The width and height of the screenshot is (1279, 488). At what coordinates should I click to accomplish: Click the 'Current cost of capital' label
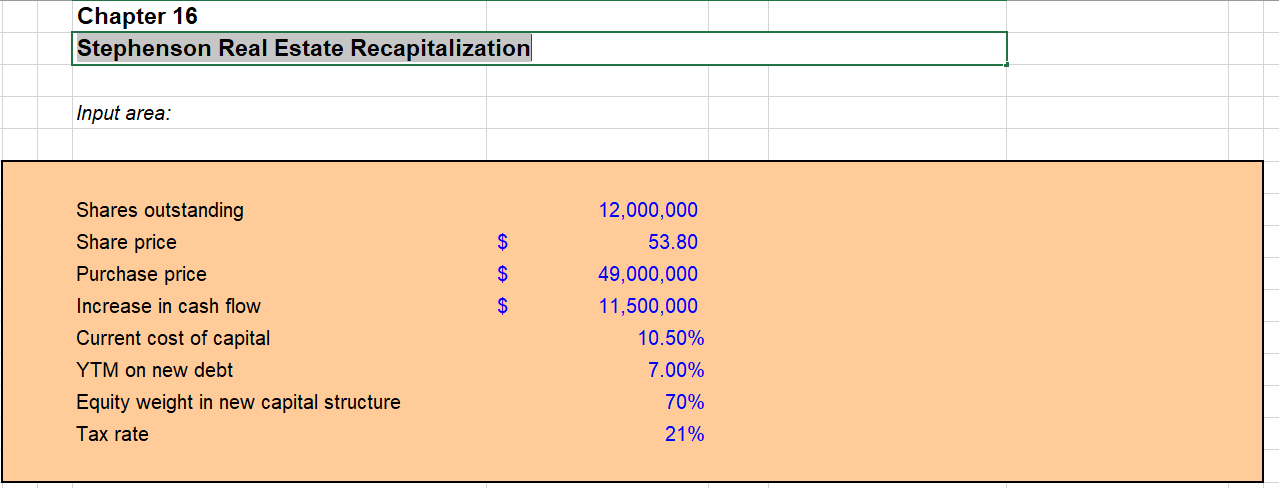173,338
